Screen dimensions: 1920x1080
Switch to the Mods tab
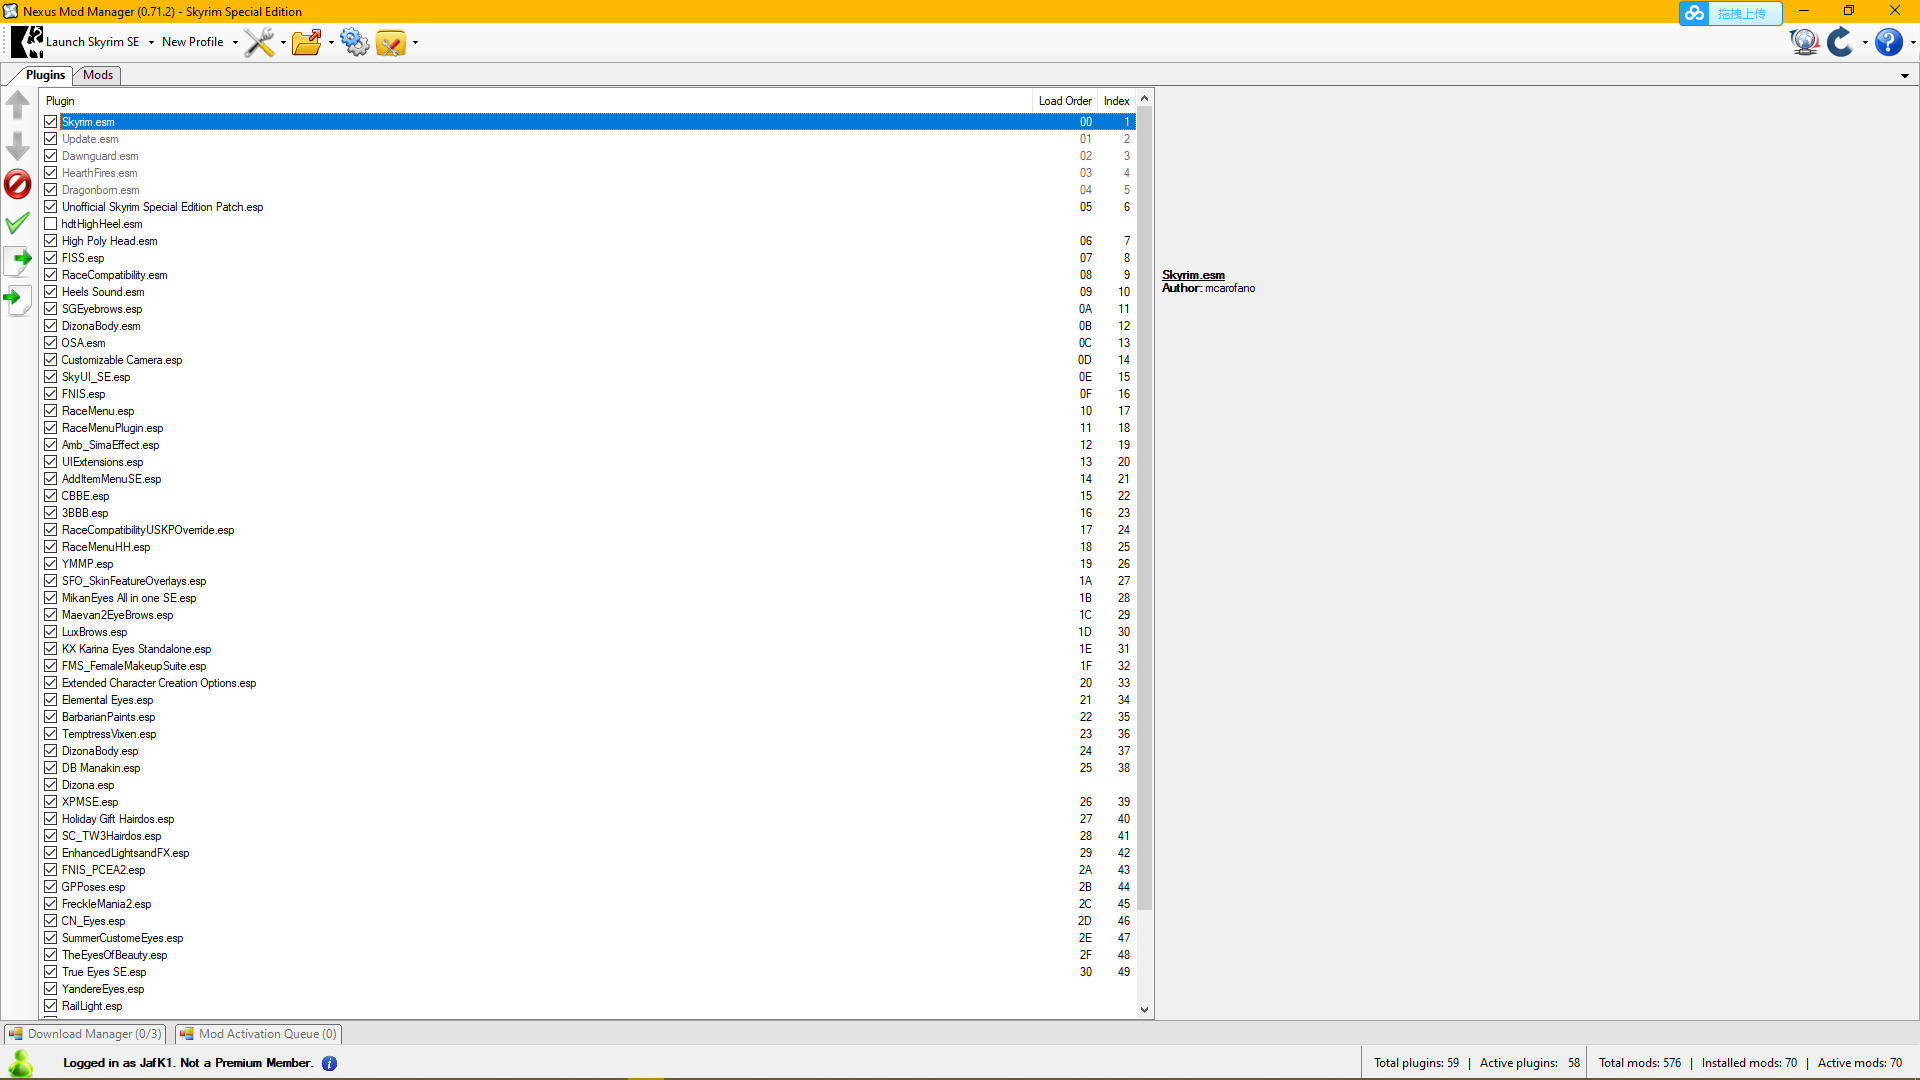point(98,75)
